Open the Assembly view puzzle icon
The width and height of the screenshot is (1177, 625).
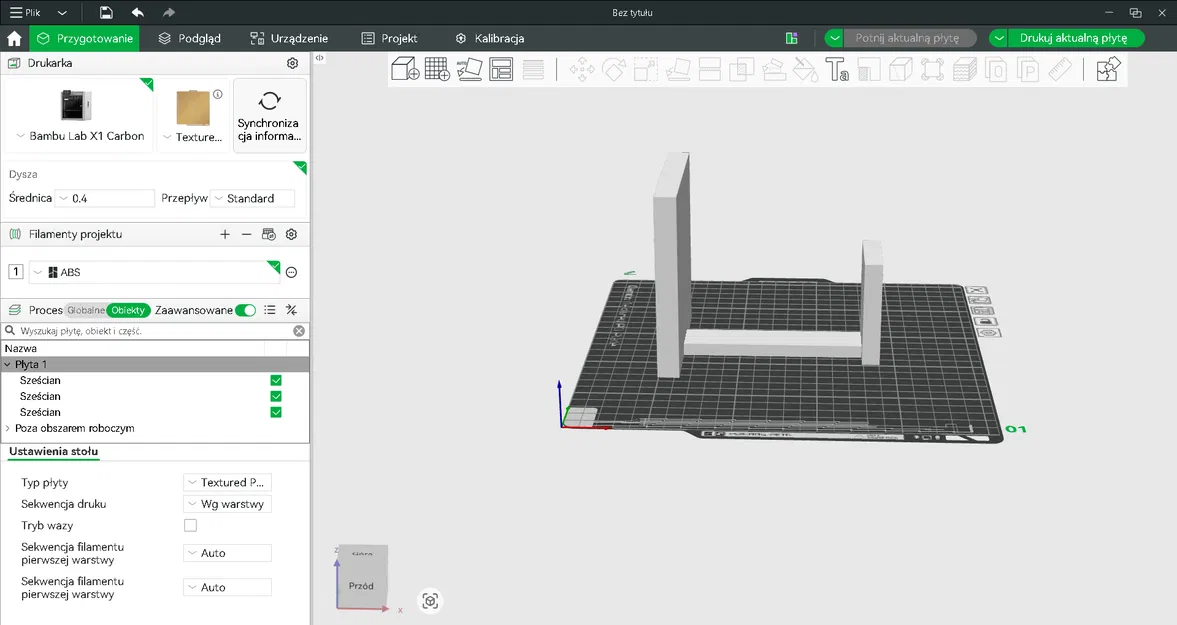click(1108, 70)
